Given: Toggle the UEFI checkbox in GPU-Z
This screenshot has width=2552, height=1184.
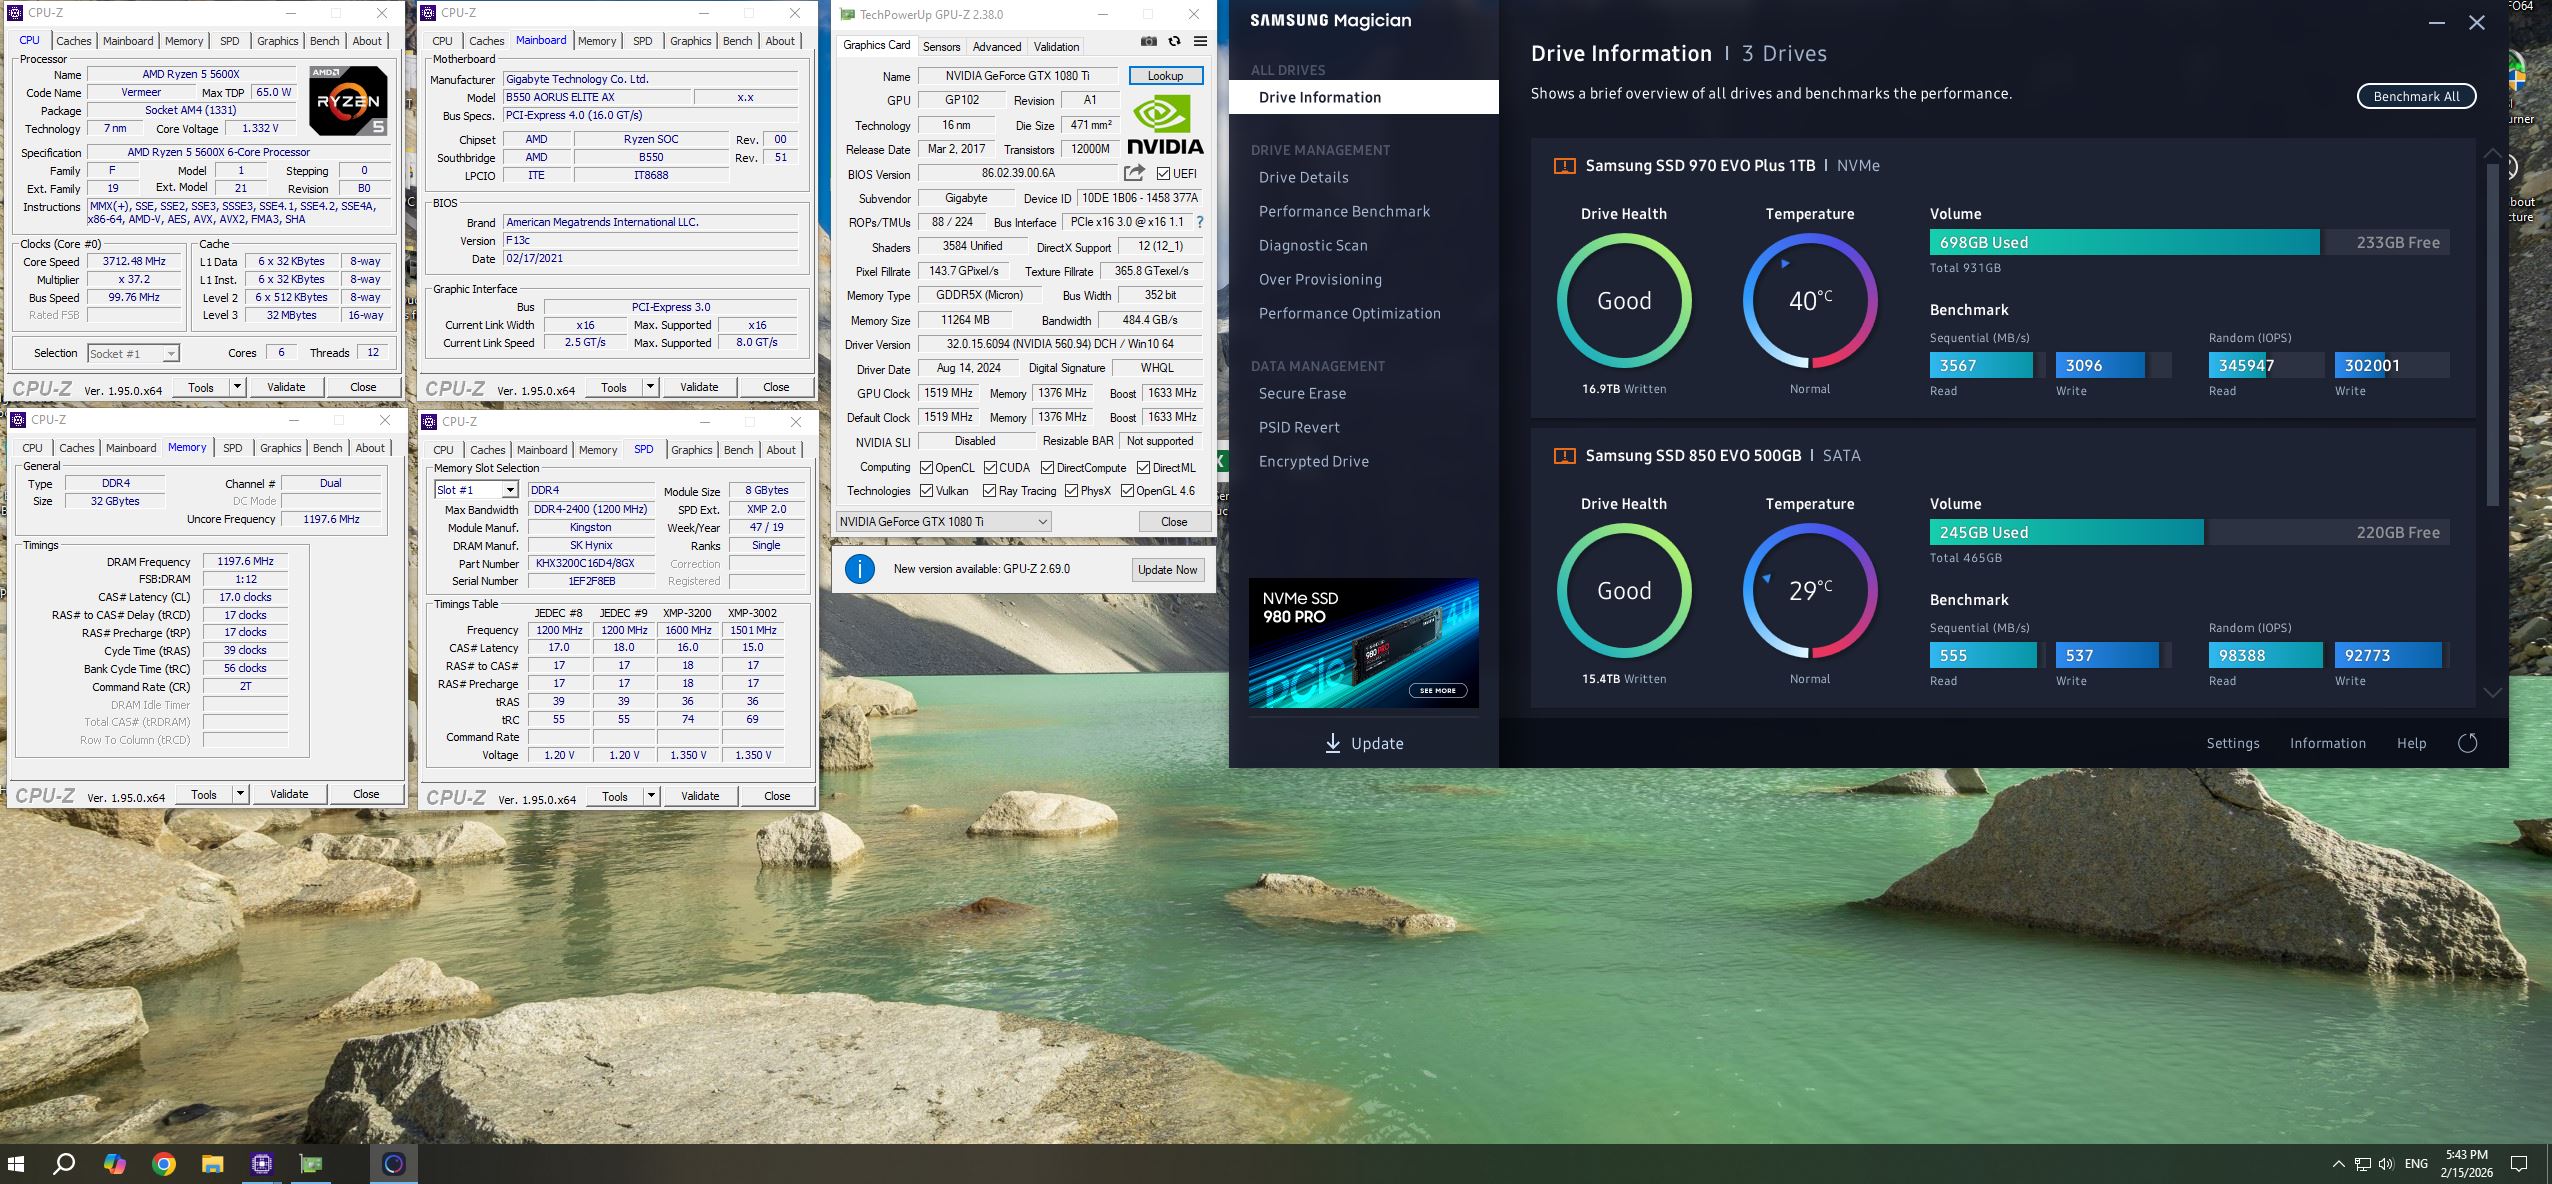Looking at the screenshot, I should tap(1163, 174).
